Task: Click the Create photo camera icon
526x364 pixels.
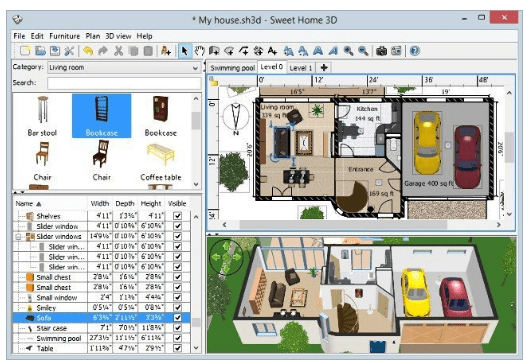Action: coord(381,51)
